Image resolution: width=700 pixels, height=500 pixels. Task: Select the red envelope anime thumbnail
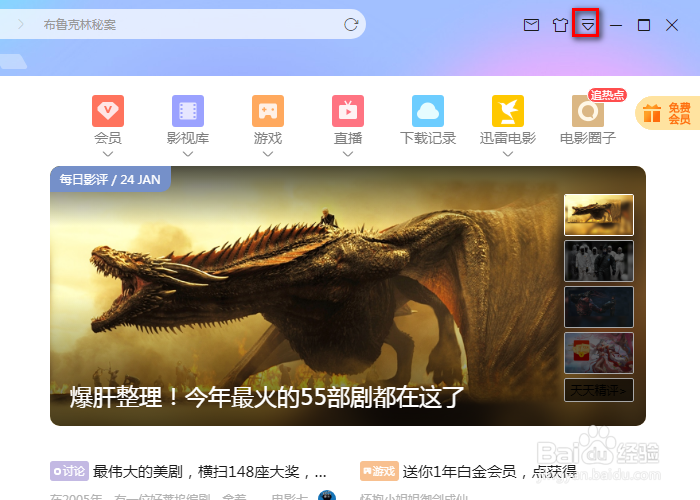(599, 353)
